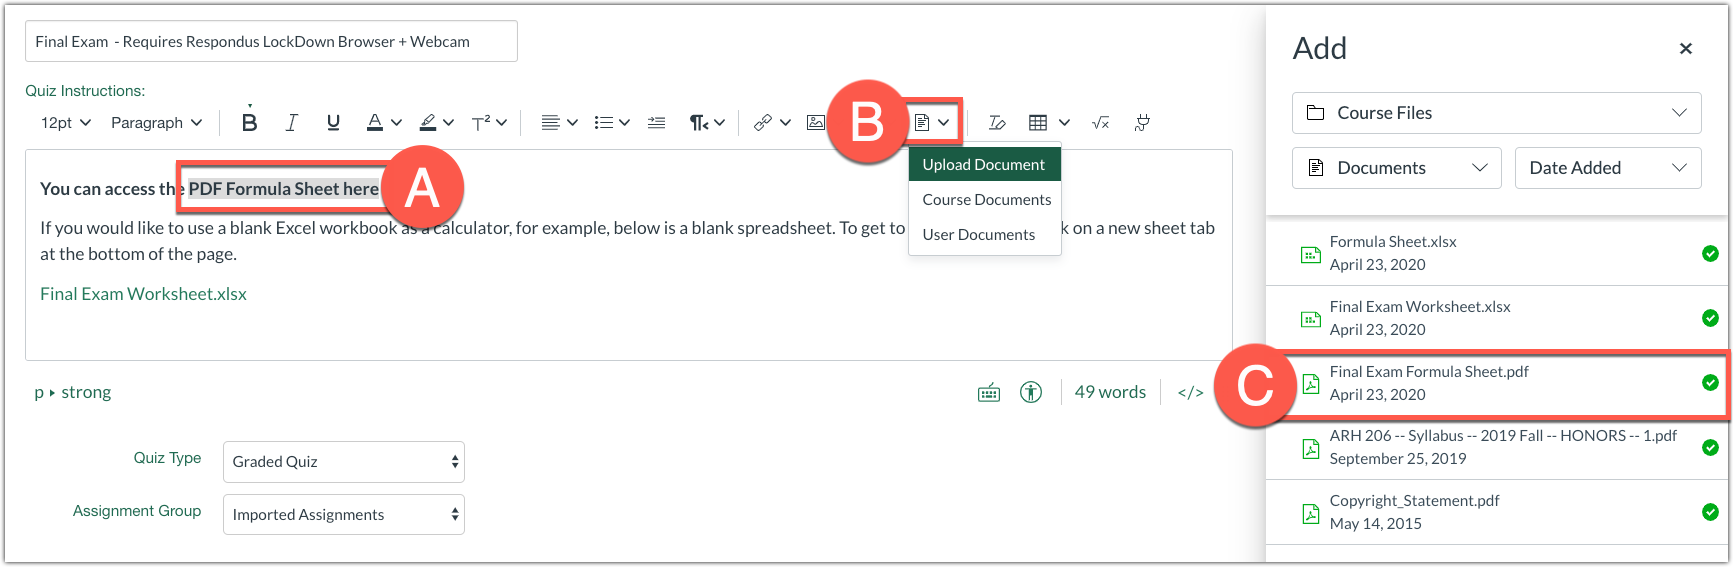The image size is (1736, 567).
Task: Click the apps plug icon
Action: point(1142,122)
